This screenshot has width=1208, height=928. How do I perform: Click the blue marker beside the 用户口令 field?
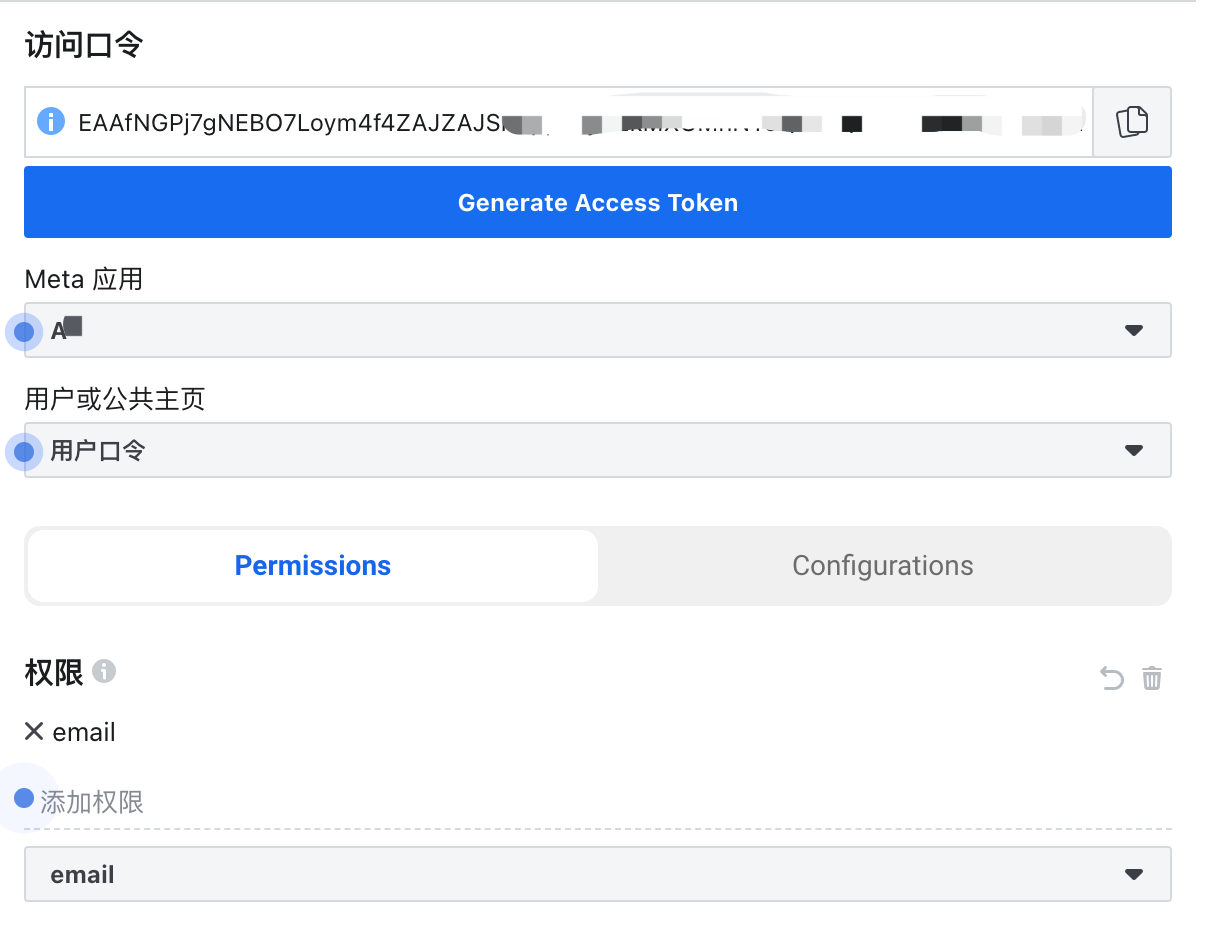(x=24, y=450)
